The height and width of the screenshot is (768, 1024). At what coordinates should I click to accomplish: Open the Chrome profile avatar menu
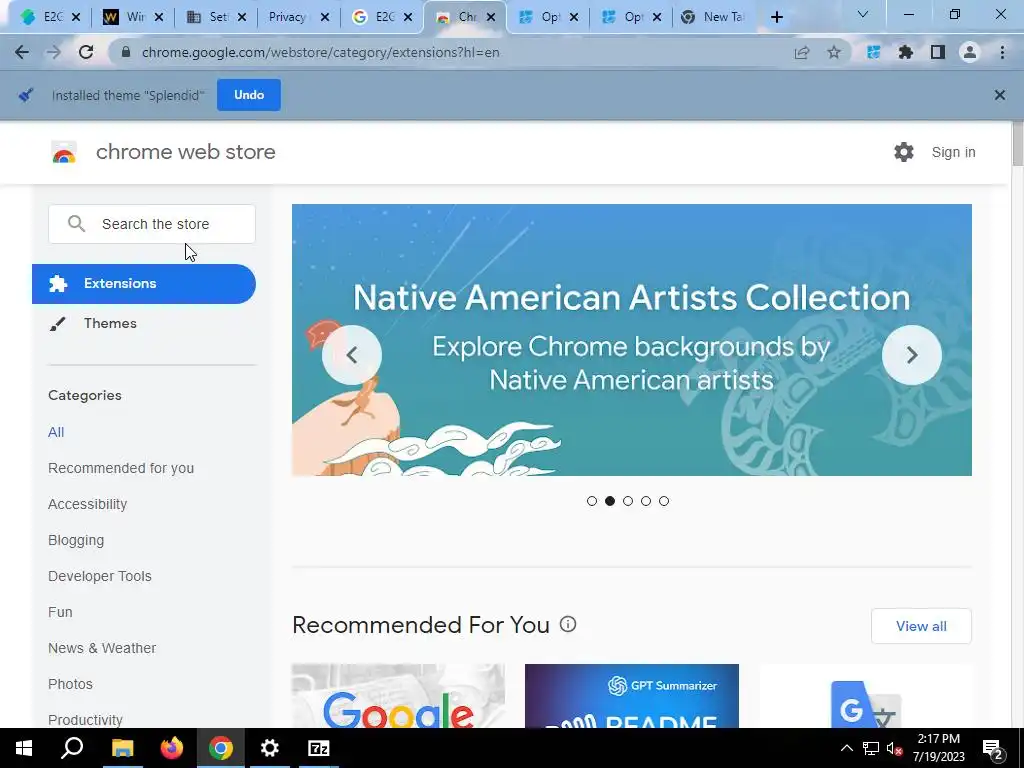tap(970, 52)
